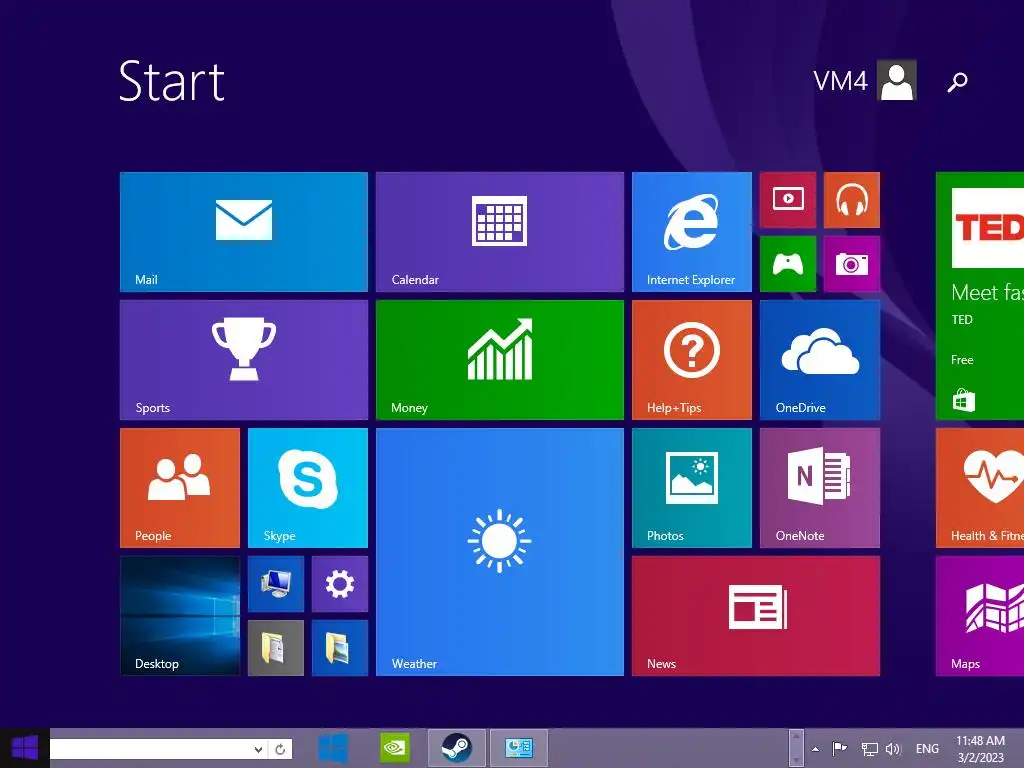This screenshot has height=768, width=1024.
Task: Open the Mail tile
Action: (x=244, y=232)
